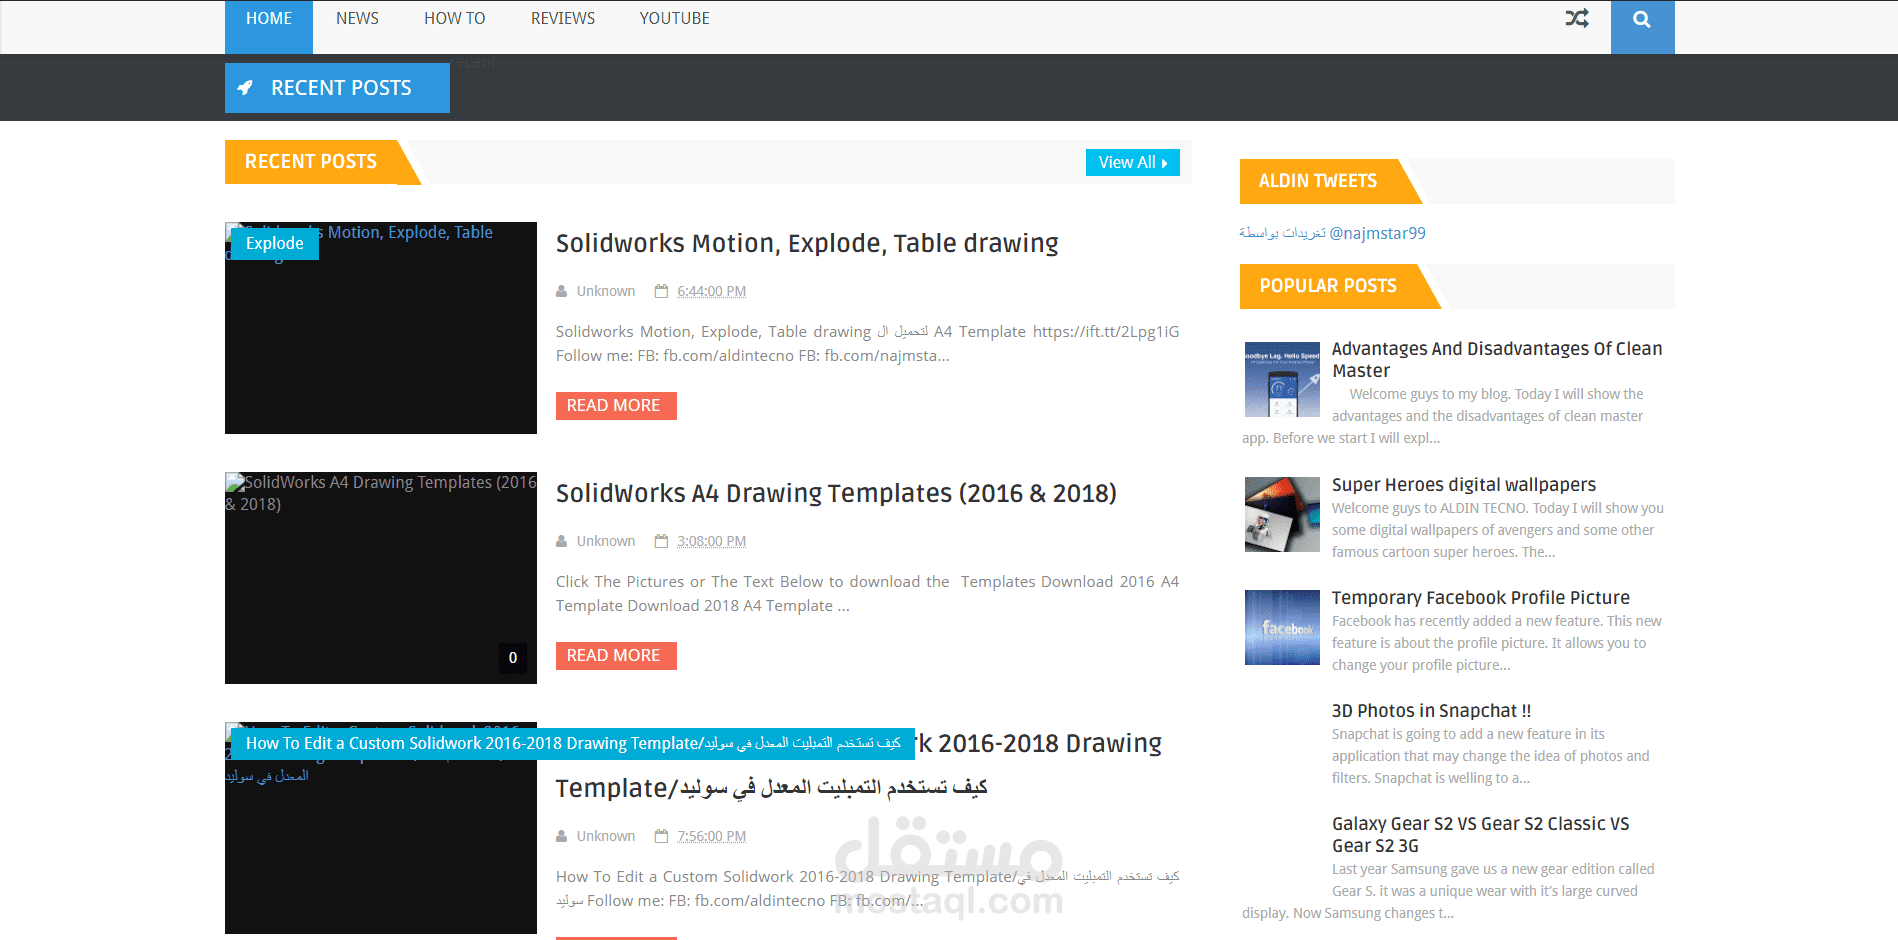Click the Explode category tag

coord(275,243)
